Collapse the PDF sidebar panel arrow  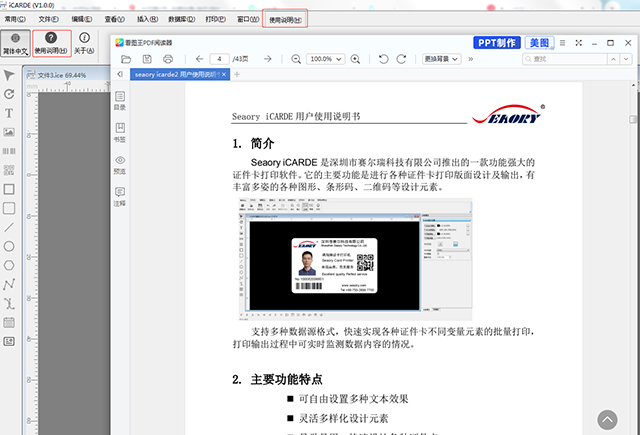tap(120, 74)
